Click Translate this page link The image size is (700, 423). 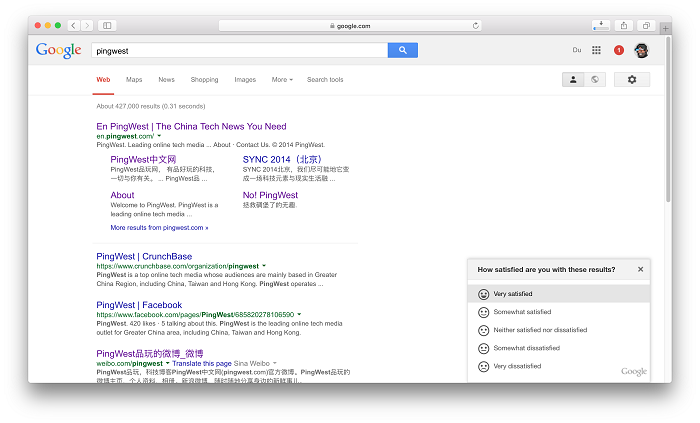click(202, 363)
